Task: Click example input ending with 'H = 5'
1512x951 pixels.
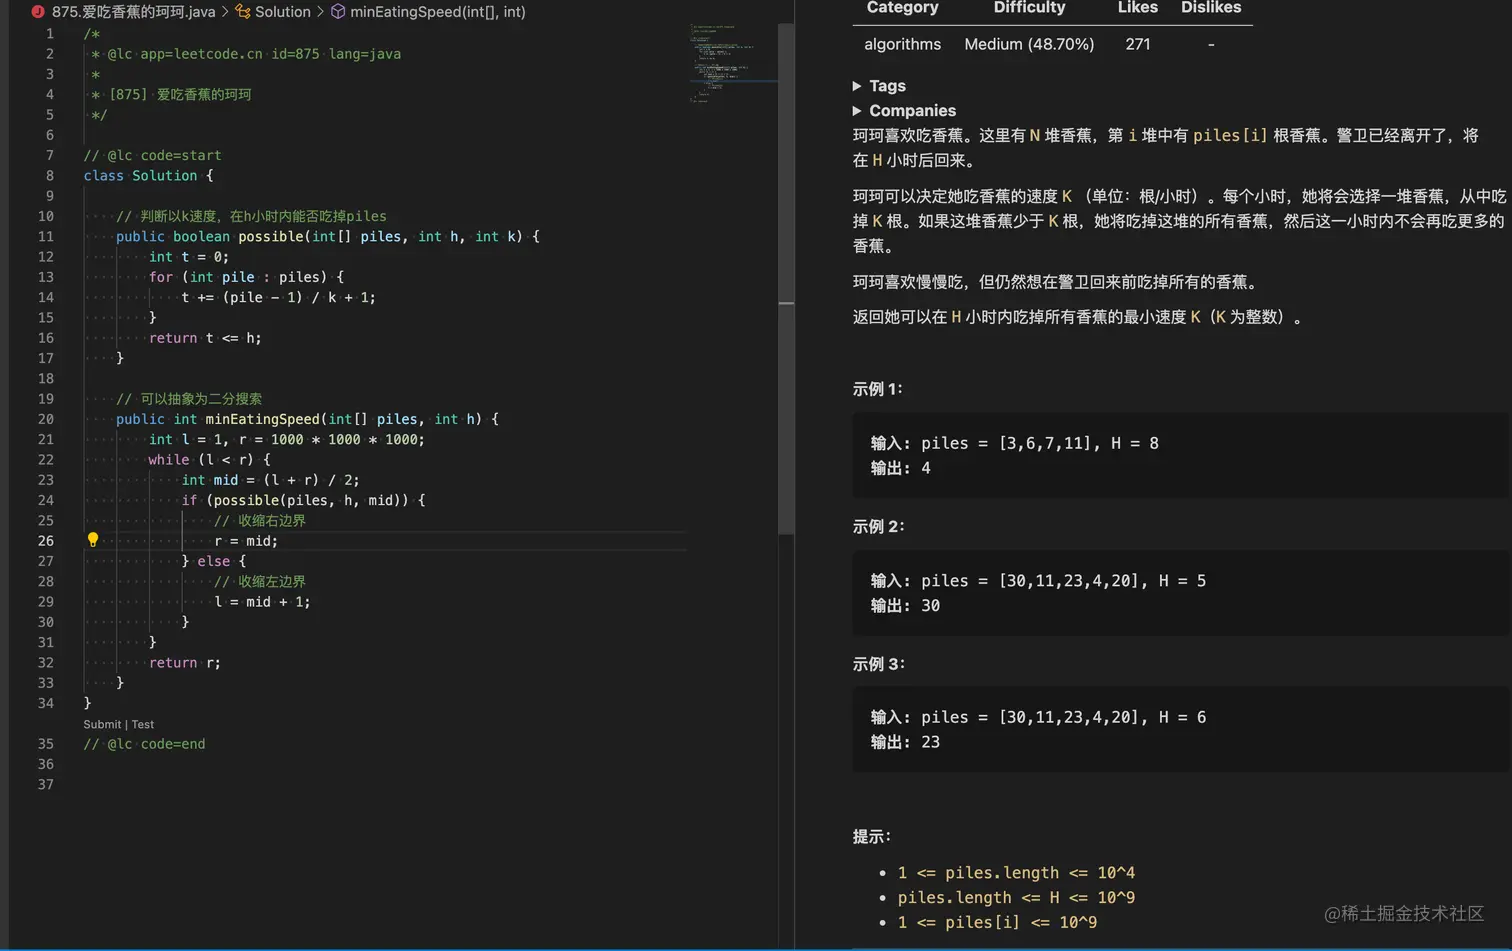Action: 1039,581
